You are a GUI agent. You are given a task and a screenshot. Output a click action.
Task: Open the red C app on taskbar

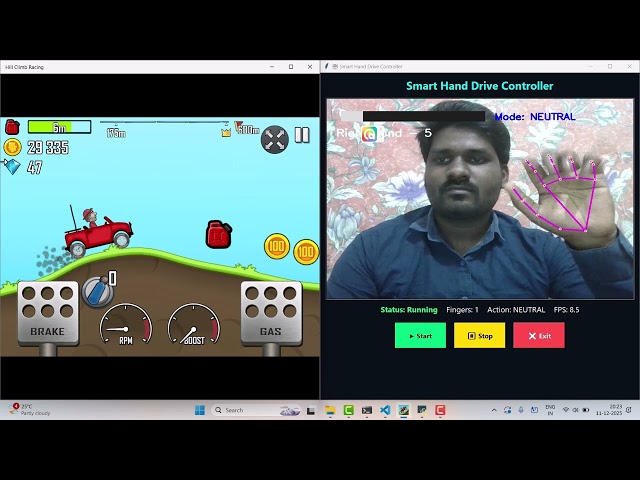point(440,410)
